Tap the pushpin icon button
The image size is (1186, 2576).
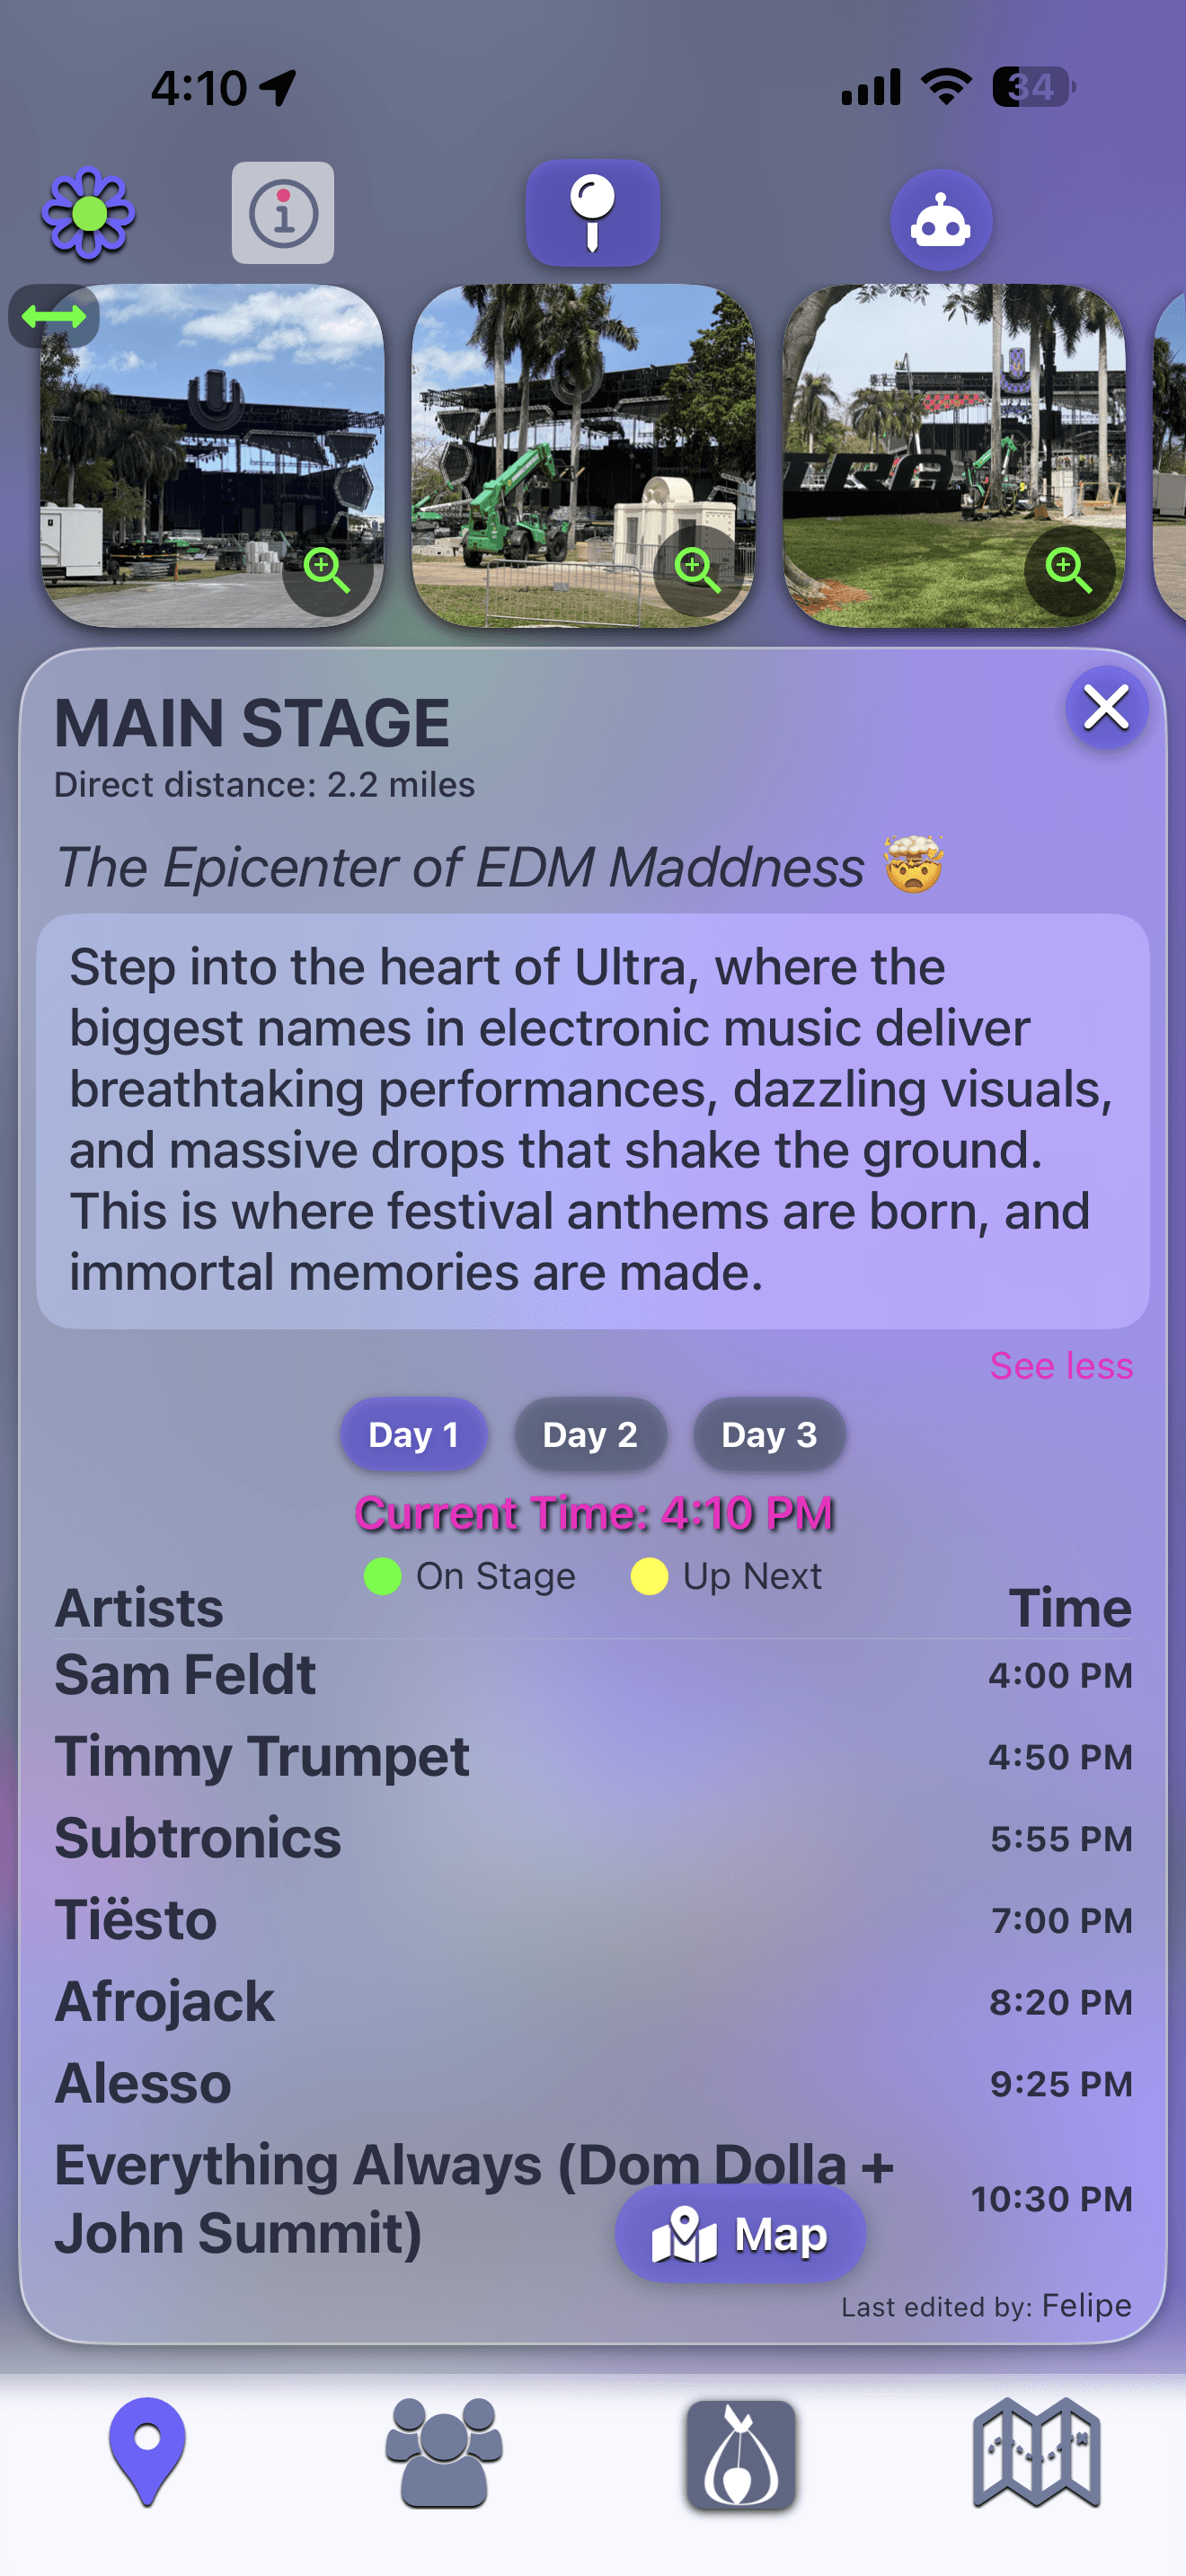(592, 213)
